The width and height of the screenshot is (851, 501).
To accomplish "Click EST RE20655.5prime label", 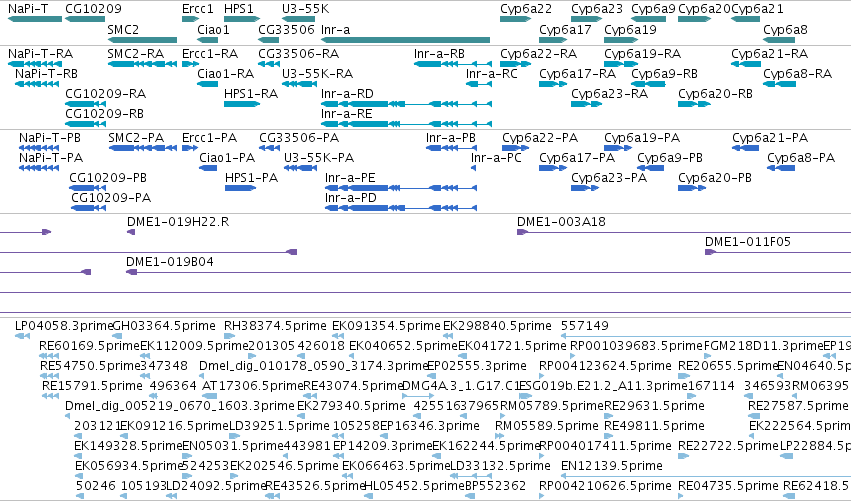I will point(728,365).
